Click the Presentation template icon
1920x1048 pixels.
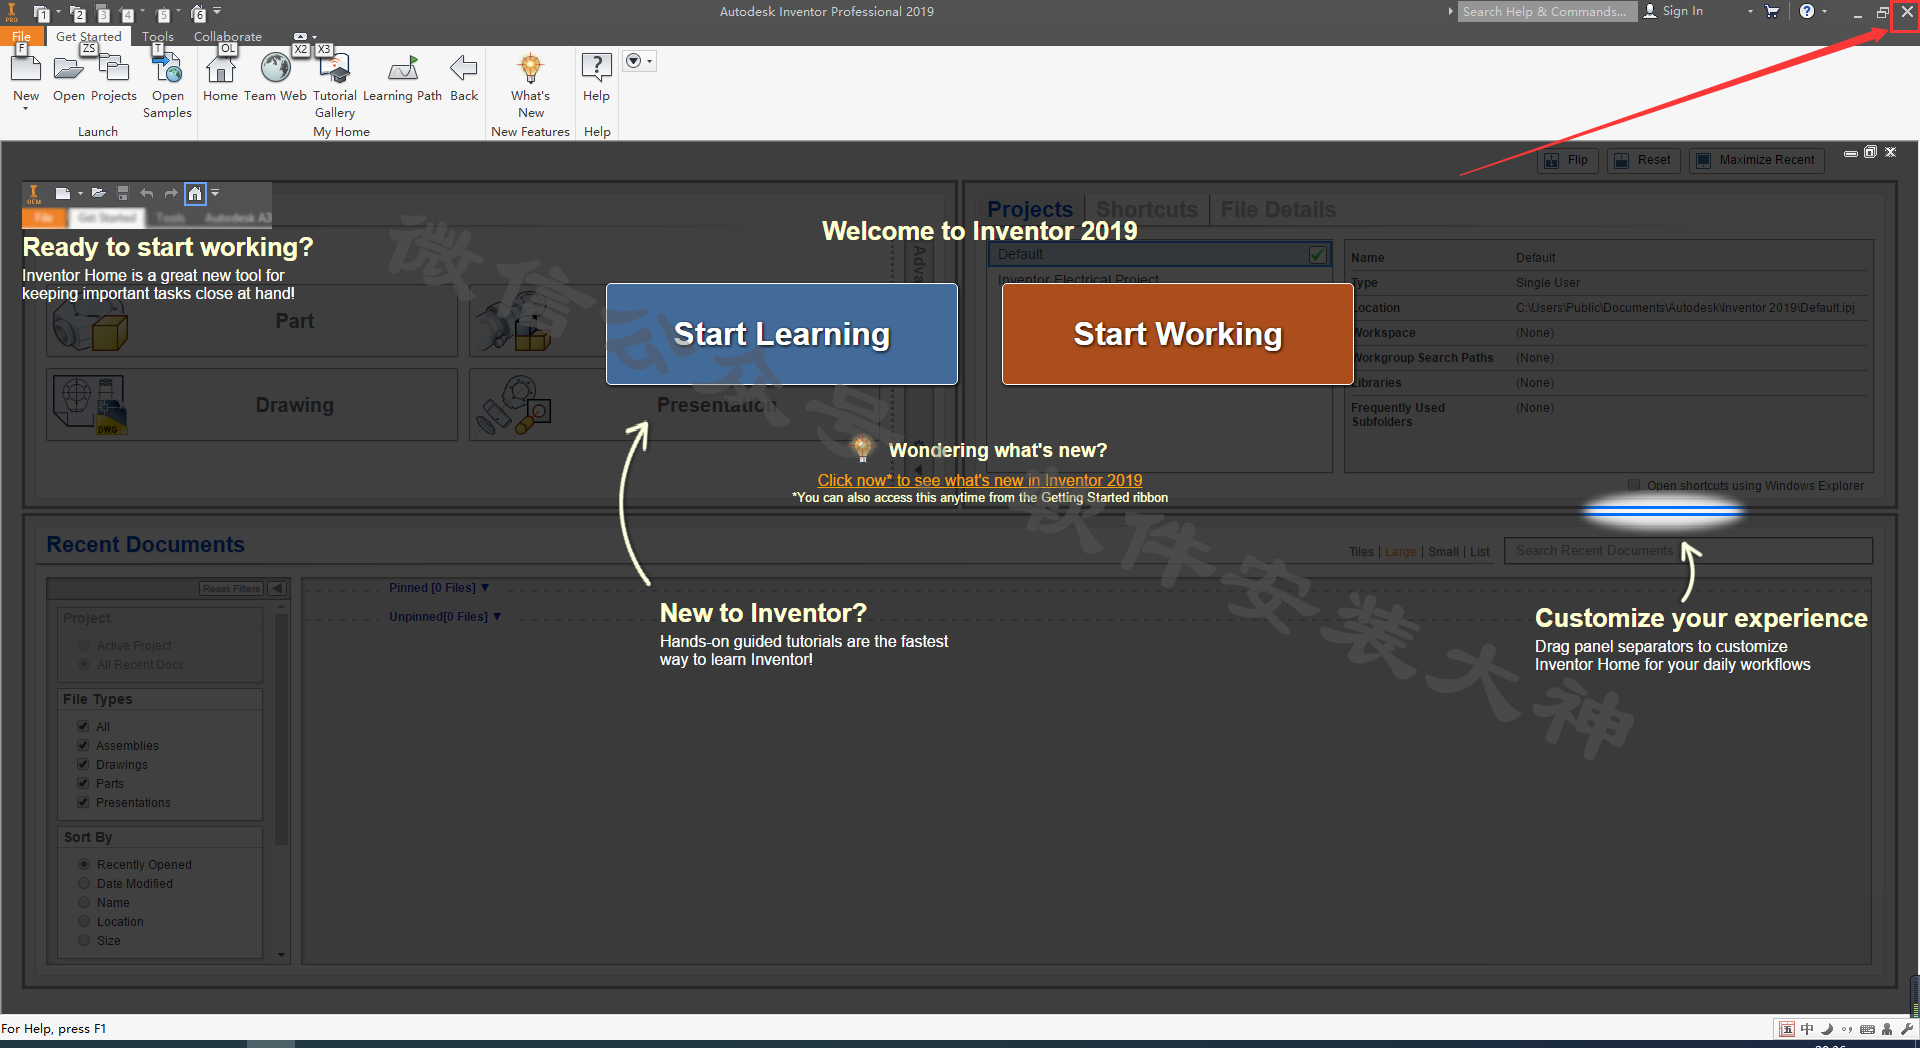pos(513,404)
